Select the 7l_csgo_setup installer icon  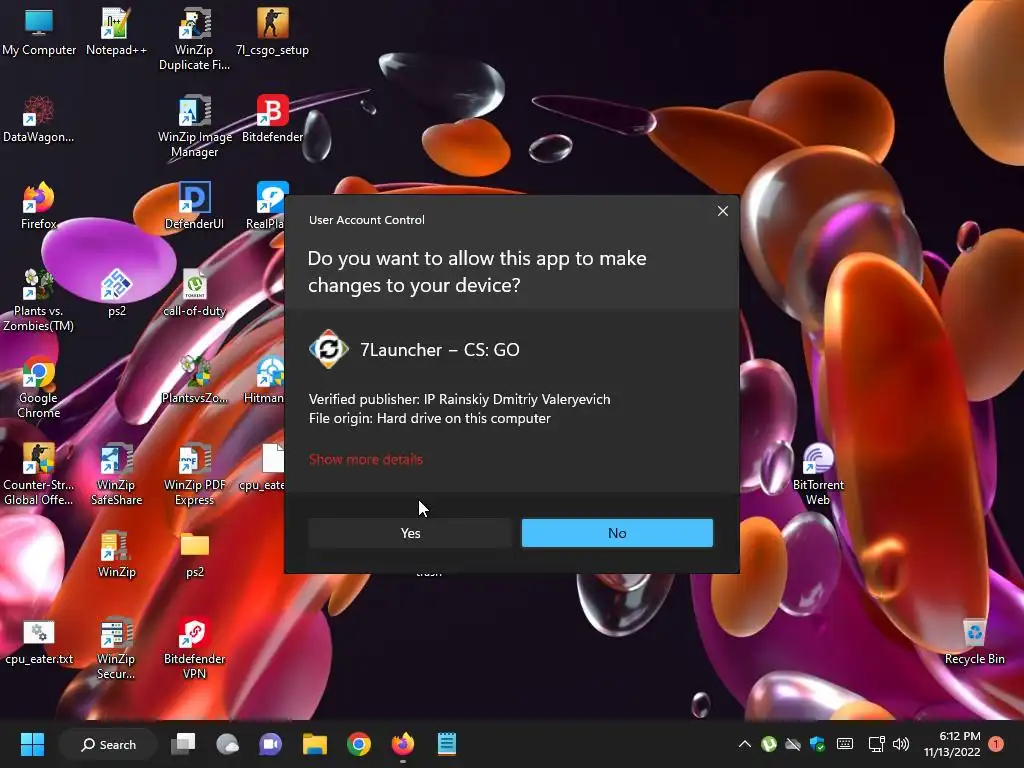tap(272, 33)
